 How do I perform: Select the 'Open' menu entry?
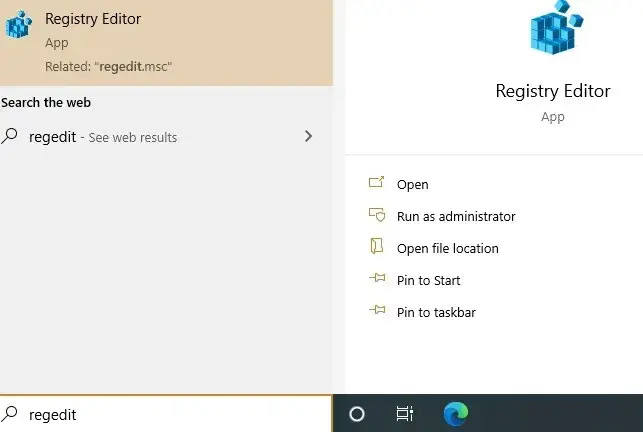point(412,184)
